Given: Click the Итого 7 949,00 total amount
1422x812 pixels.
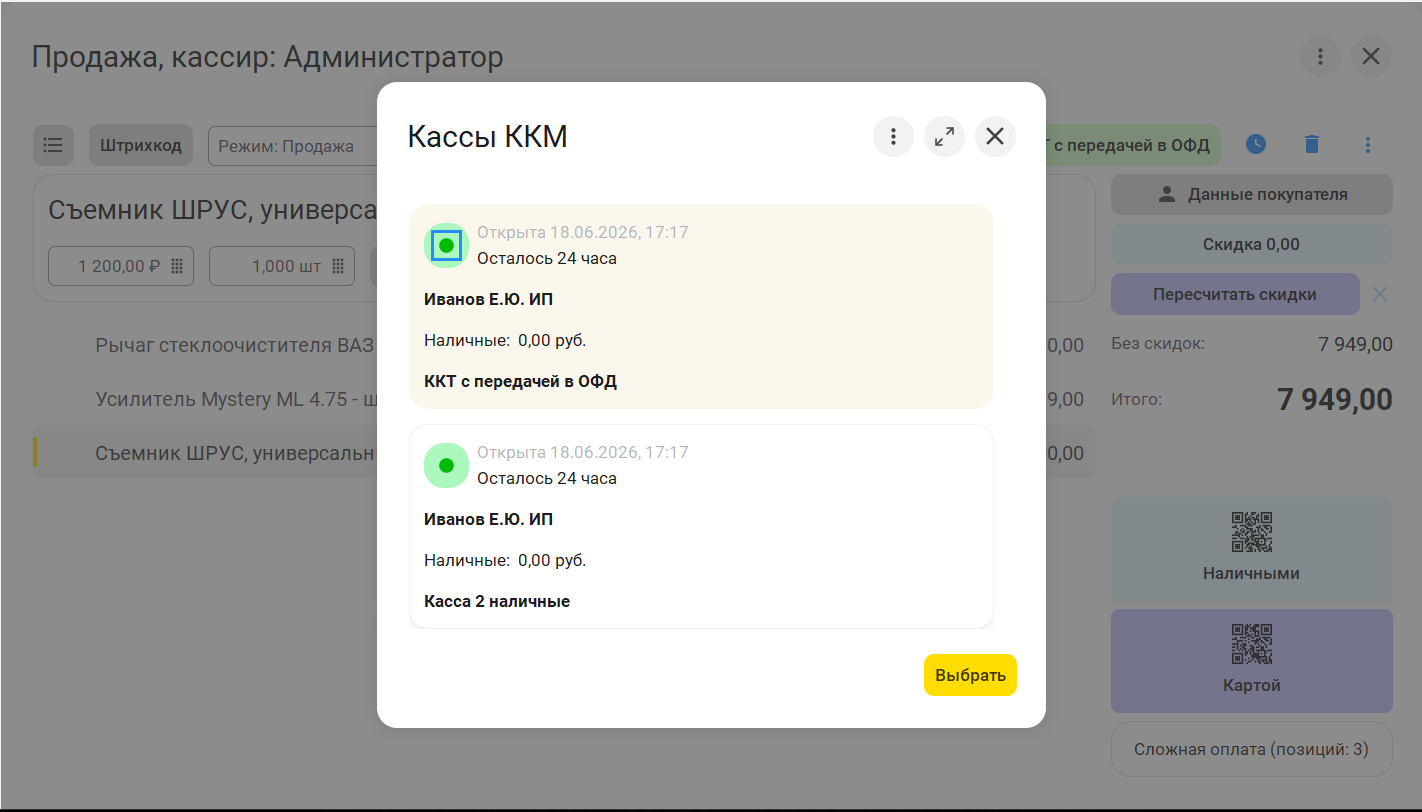Looking at the screenshot, I should pos(1334,400).
